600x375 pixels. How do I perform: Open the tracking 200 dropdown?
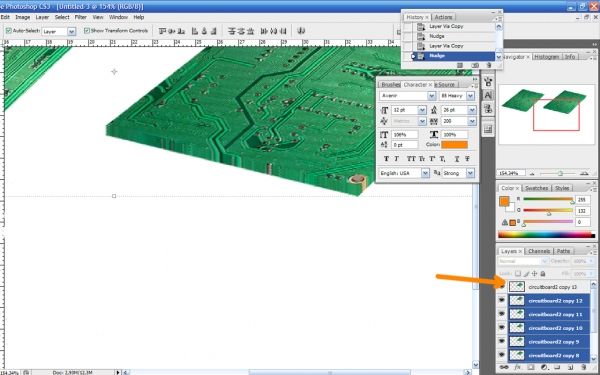click(x=472, y=121)
